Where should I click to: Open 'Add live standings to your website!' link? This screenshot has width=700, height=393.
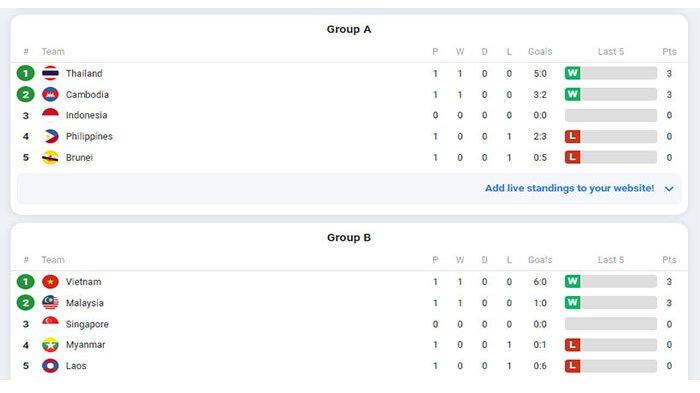570,188
